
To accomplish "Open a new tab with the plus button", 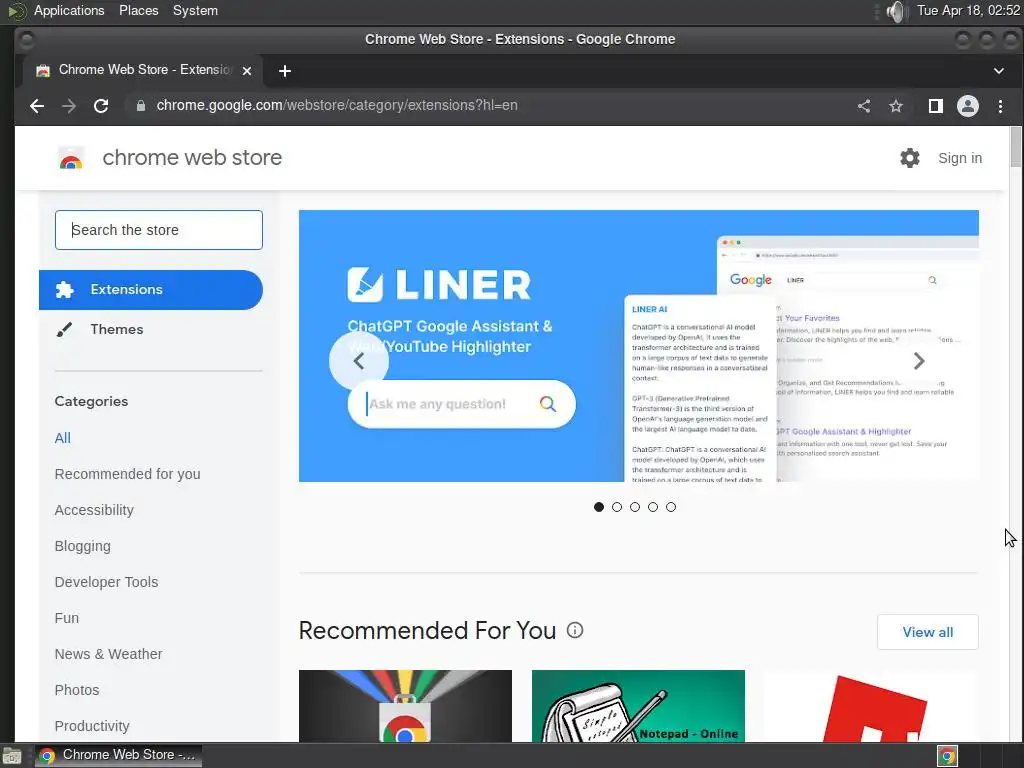I will (x=285, y=71).
